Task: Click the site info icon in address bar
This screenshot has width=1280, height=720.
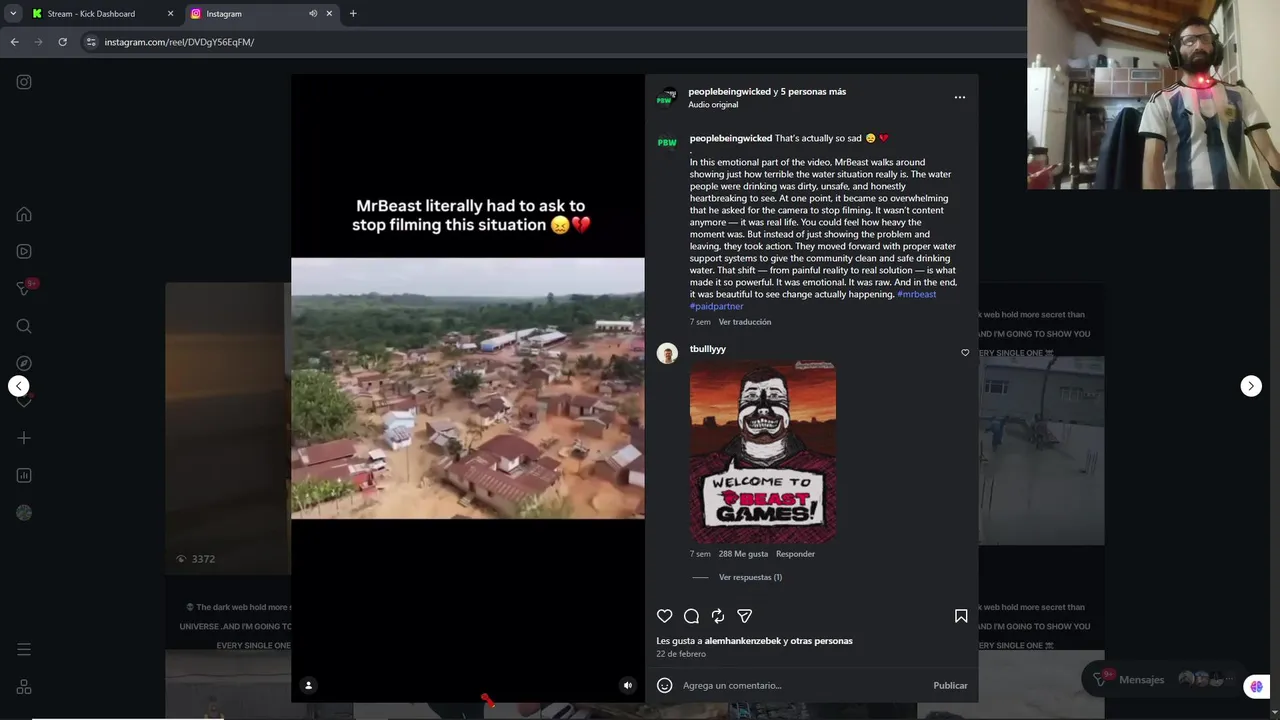Action: pyautogui.click(x=91, y=42)
